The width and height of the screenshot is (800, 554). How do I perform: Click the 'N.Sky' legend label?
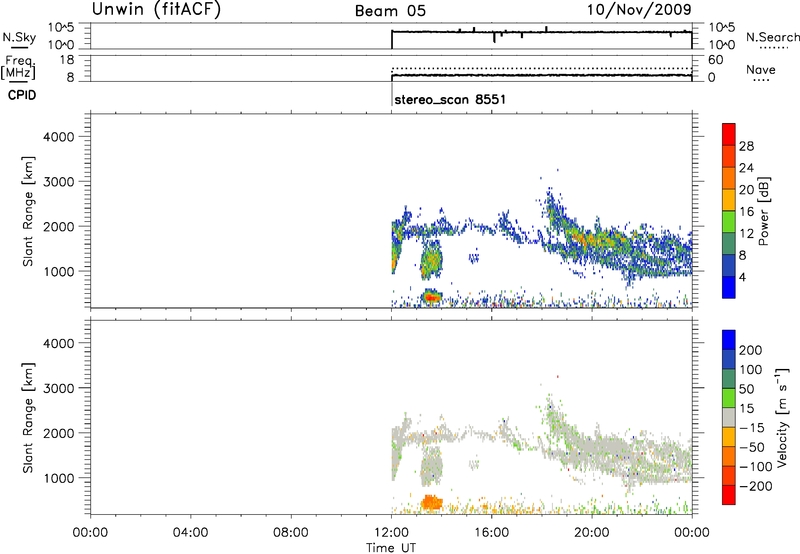click(19, 37)
